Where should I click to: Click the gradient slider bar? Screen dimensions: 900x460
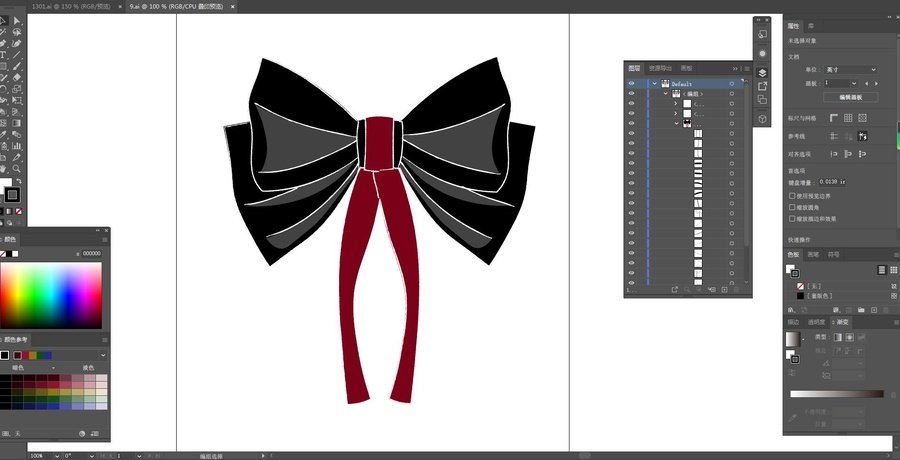(837, 394)
